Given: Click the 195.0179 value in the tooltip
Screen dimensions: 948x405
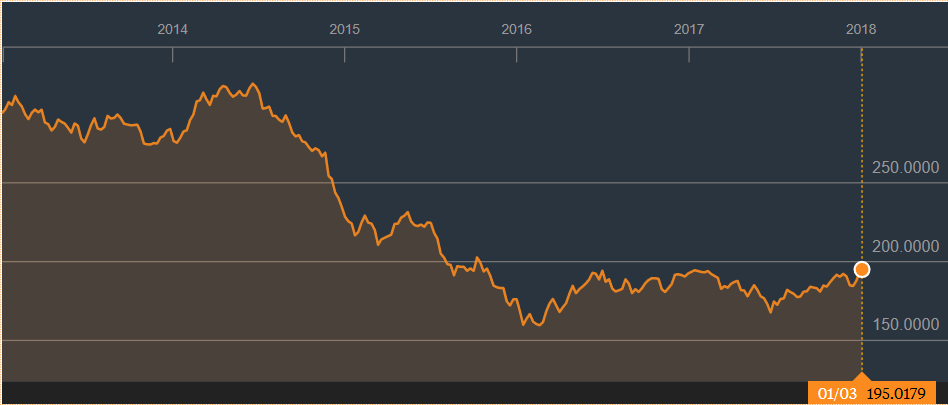Looking at the screenshot, I should tap(896, 394).
